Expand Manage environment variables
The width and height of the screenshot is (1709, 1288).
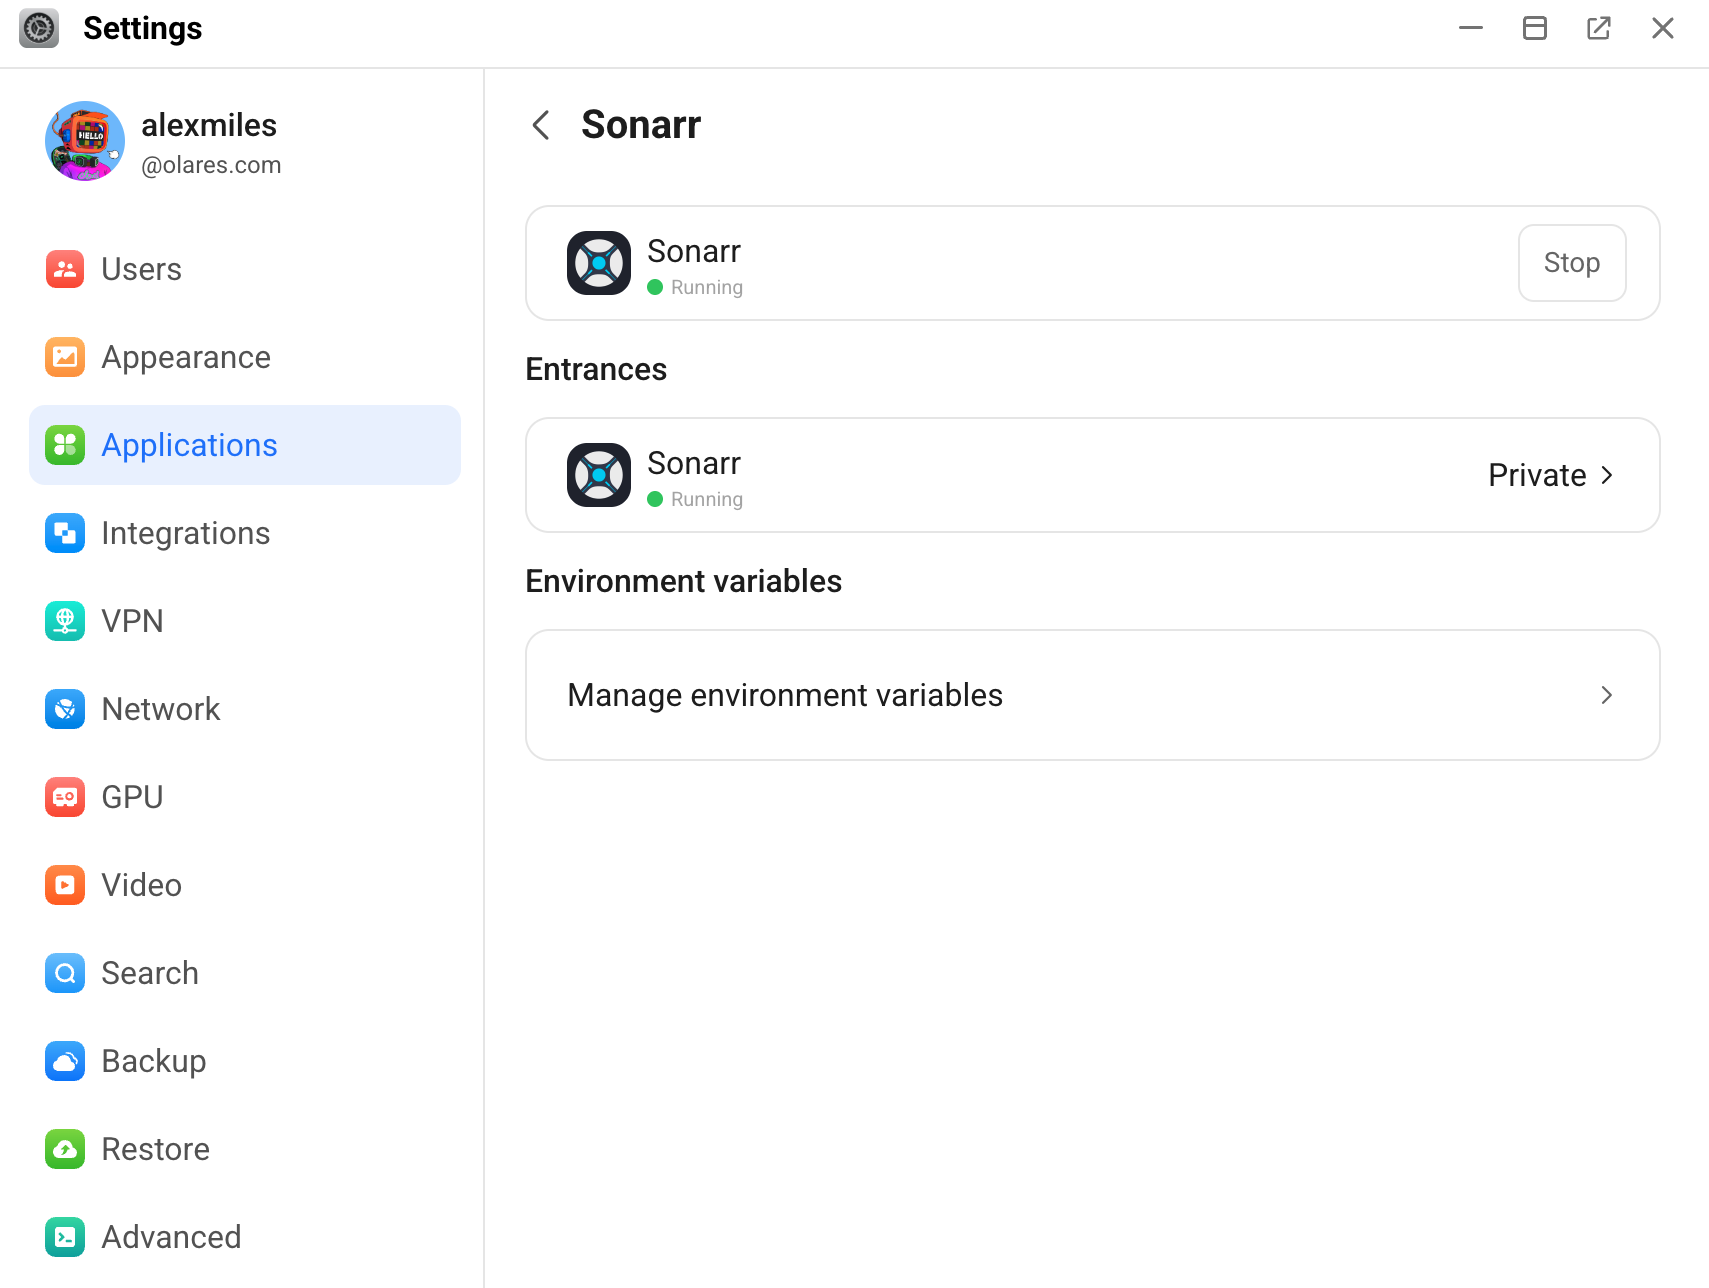coord(1091,695)
